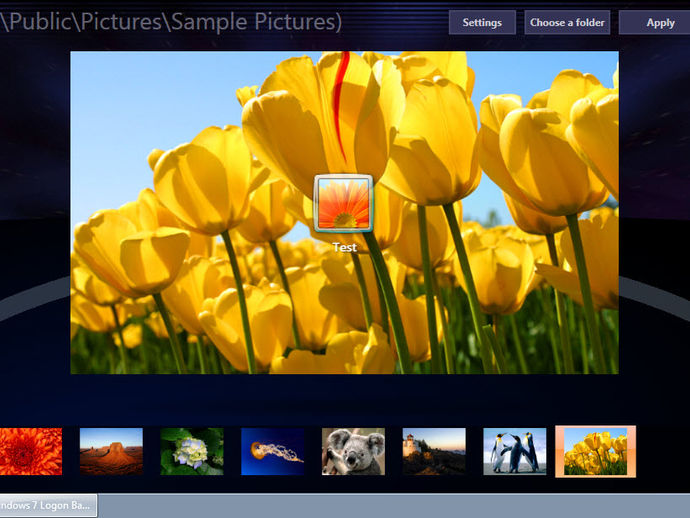
Task: Select the koala thumbnail
Action: point(353,452)
